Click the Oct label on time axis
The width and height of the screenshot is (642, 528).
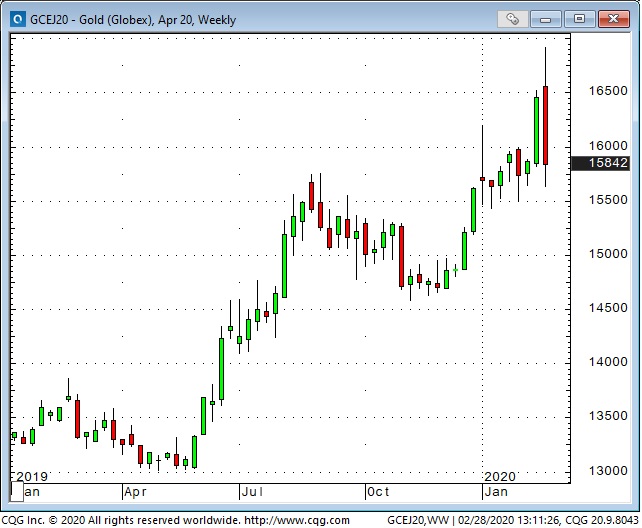378,492
